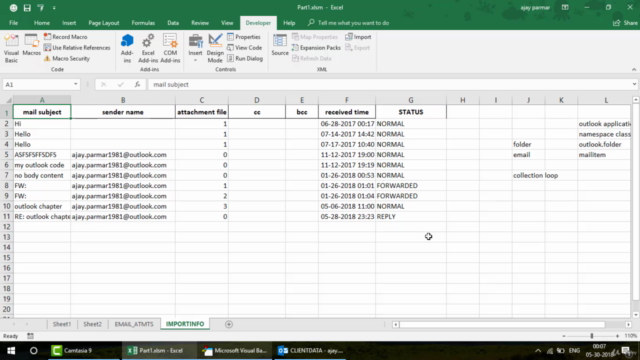Select cell with 'FORWARDED' in row 8
This screenshot has height=360, width=640.
411,186
